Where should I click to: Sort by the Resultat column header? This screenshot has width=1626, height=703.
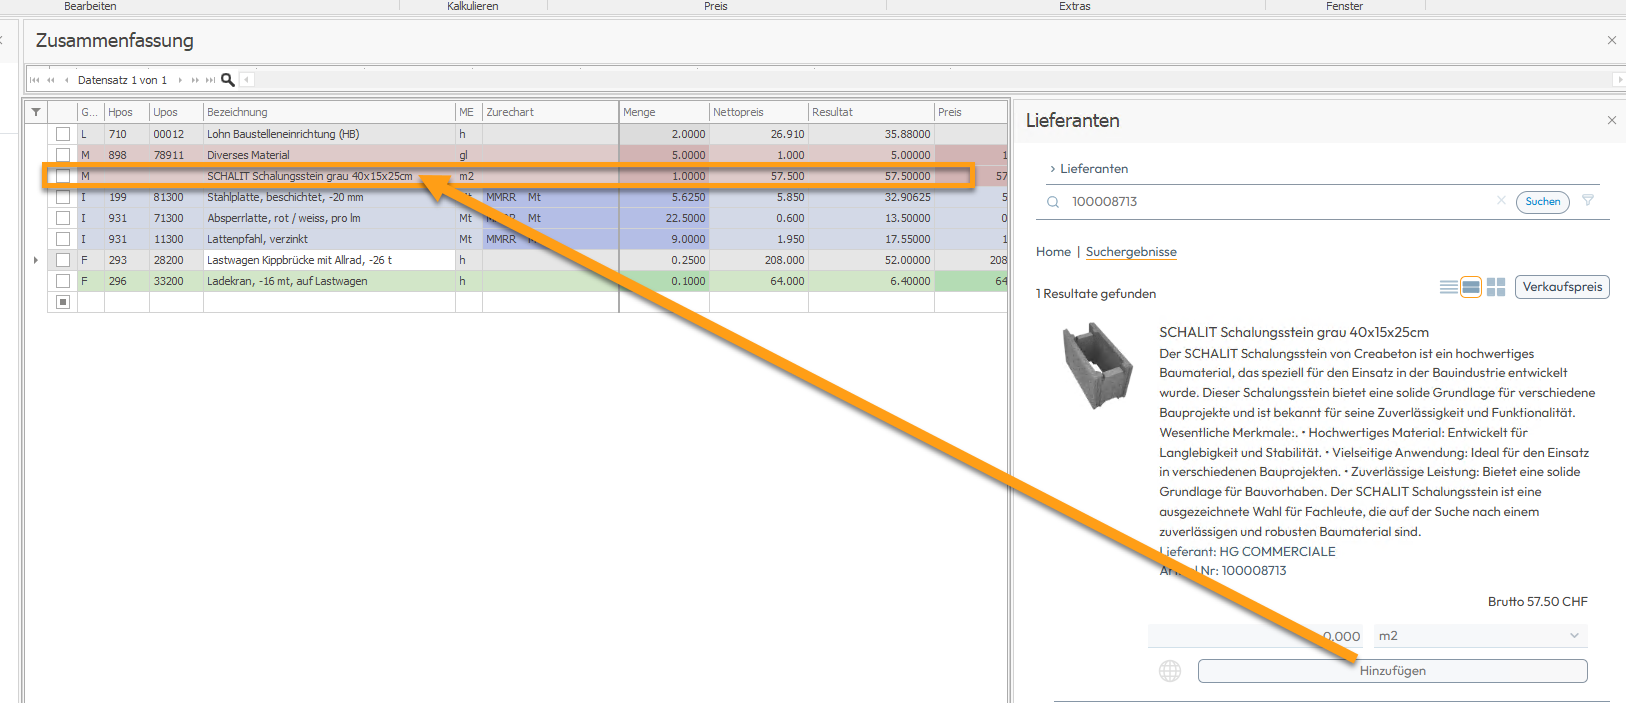pyautogui.click(x=870, y=112)
